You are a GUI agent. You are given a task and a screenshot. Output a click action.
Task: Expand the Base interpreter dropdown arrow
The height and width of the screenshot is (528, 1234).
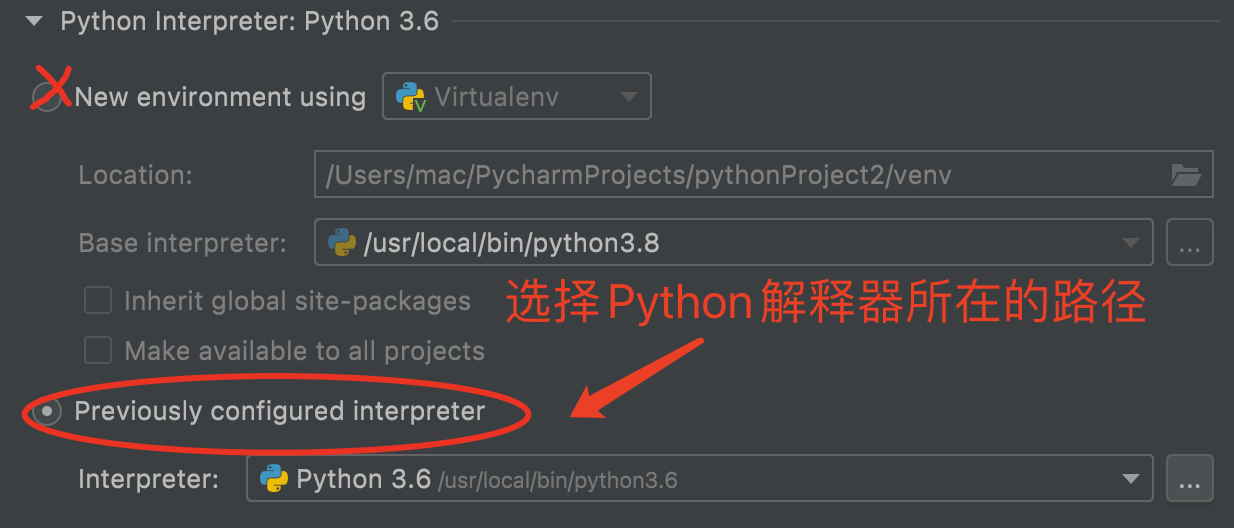click(1131, 243)
